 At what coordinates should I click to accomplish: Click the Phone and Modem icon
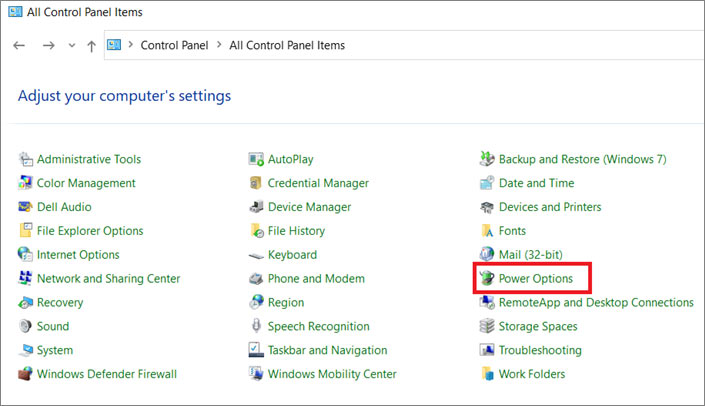pyautogui.click(x=256, y=278)
